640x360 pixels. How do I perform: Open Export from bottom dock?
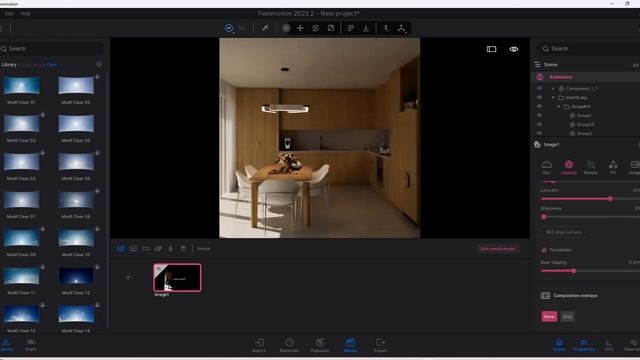click(x=380, y=345)
